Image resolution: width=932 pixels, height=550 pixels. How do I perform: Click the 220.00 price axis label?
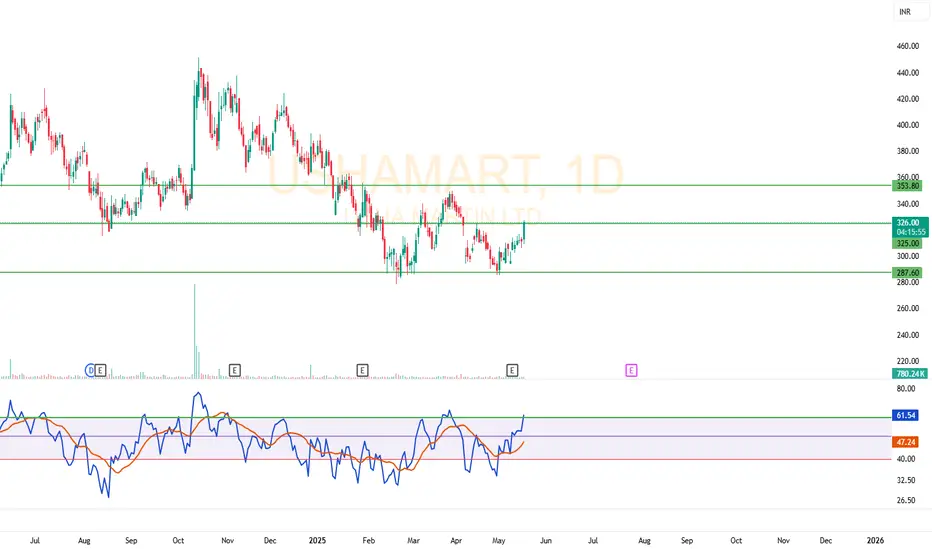click(x=908, y=361)
